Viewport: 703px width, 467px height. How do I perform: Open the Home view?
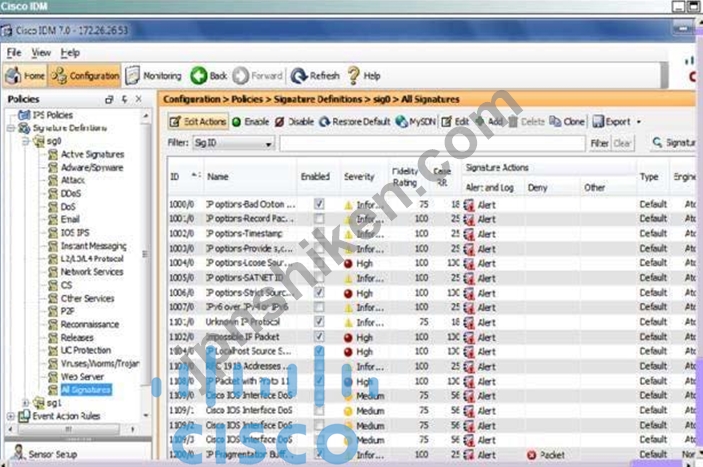click(25, 76)
